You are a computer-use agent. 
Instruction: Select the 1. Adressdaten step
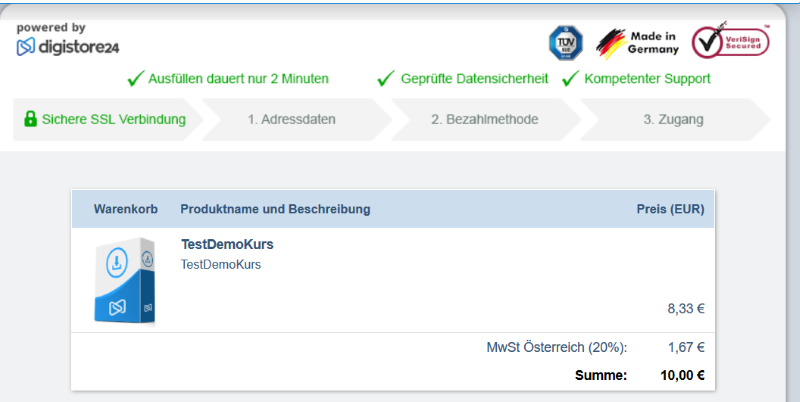tap(291, 120)
